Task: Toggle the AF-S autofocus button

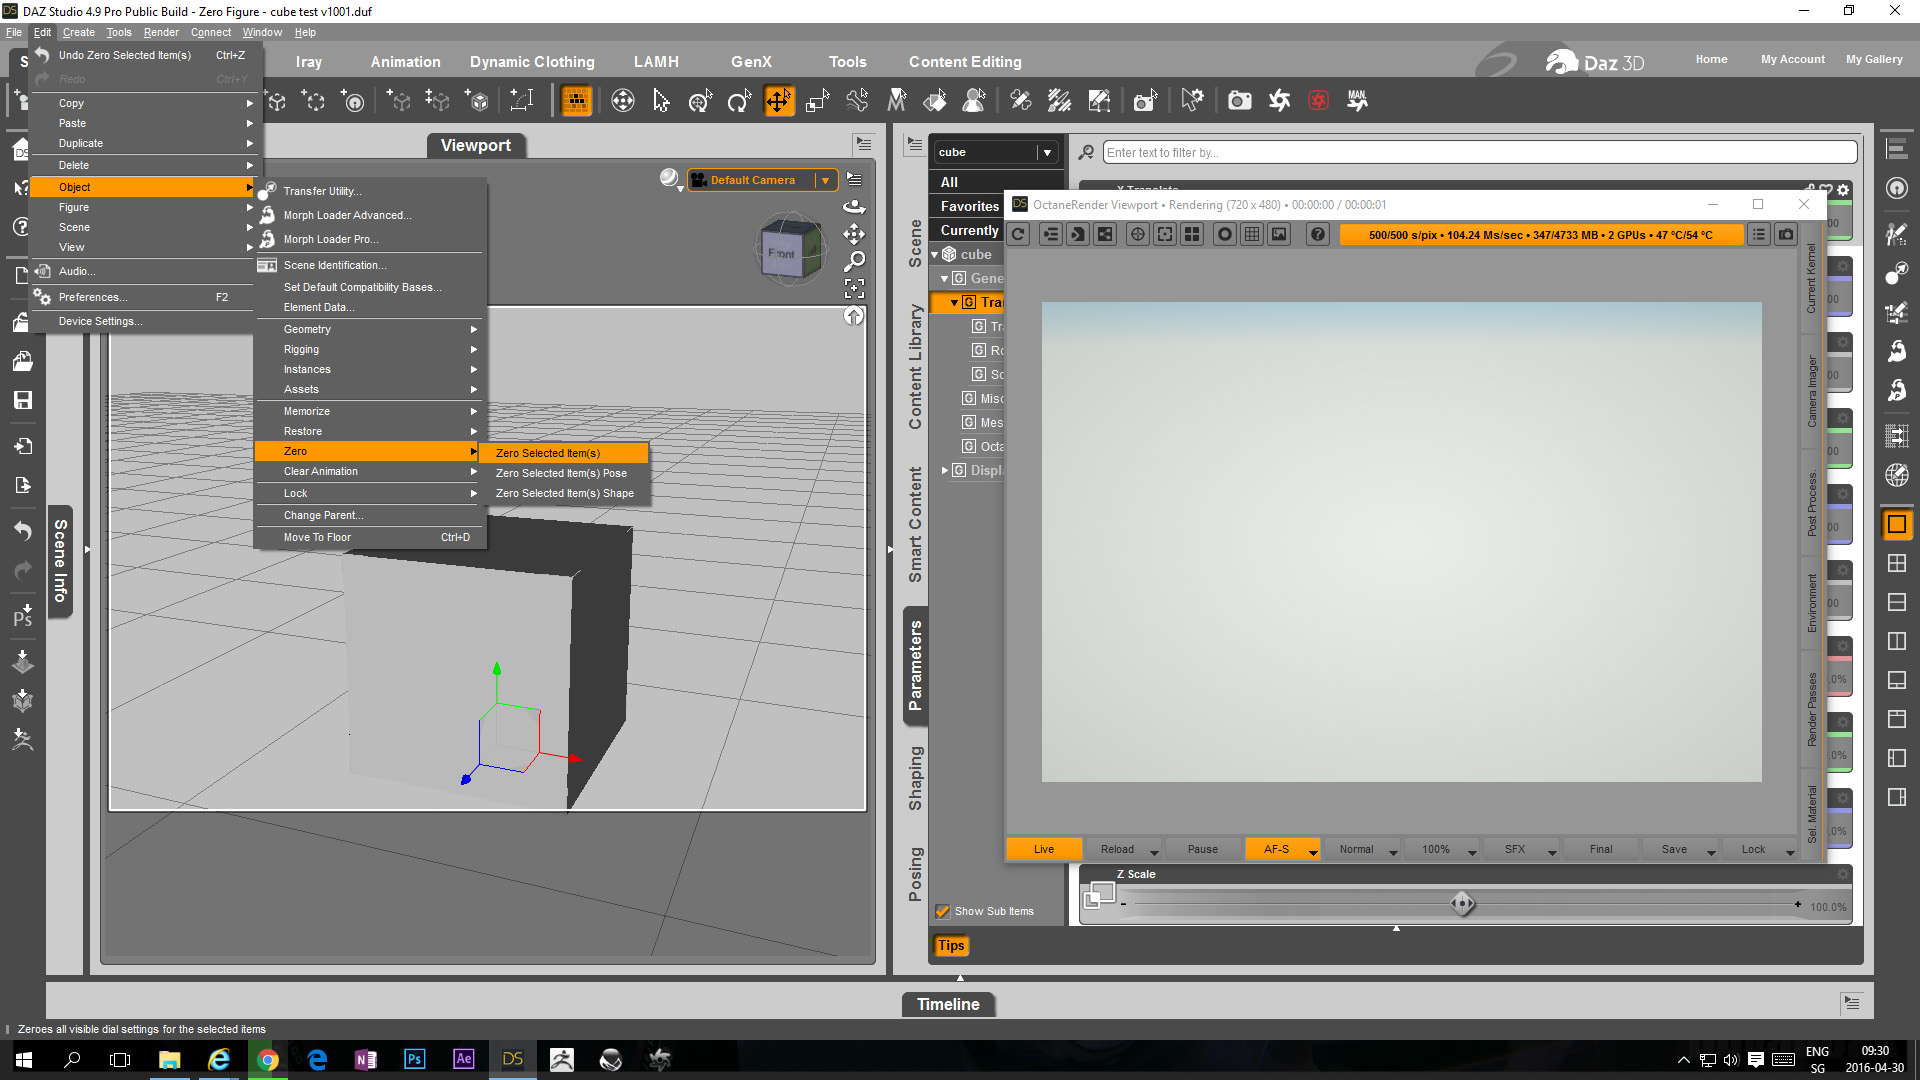Action: pos(1276,849)
